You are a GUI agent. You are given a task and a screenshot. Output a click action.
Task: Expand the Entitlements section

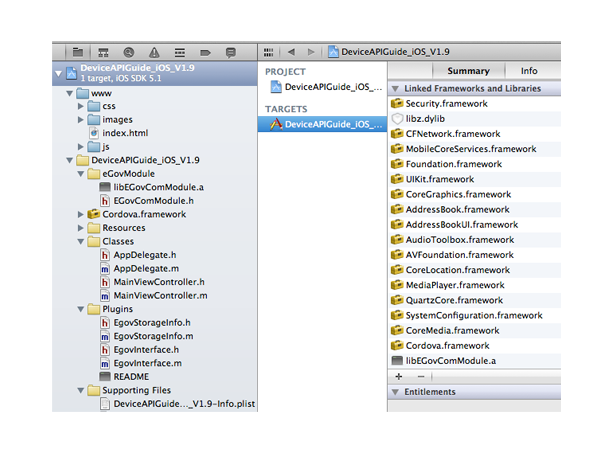[x=394, y=392]
